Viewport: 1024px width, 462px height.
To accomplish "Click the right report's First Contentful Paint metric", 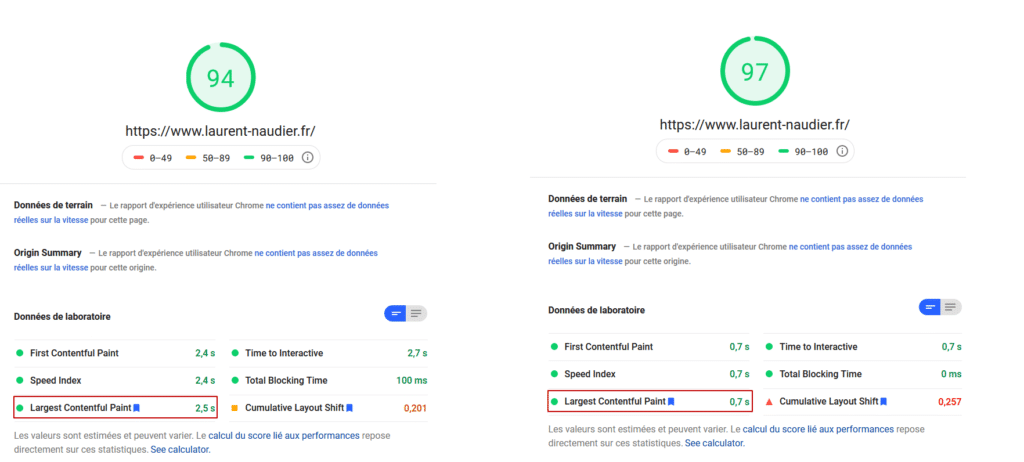I will [x=609, y=347].
